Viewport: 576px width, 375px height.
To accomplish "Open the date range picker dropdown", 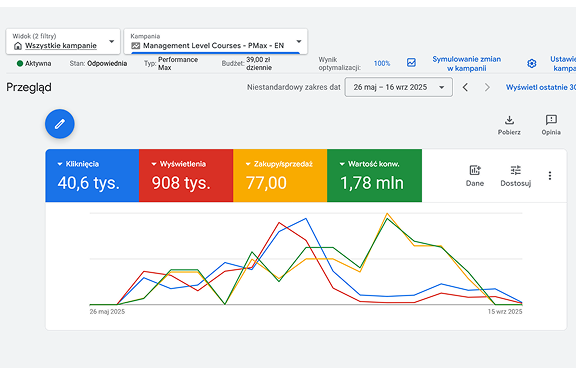I will tap(399, 87).
